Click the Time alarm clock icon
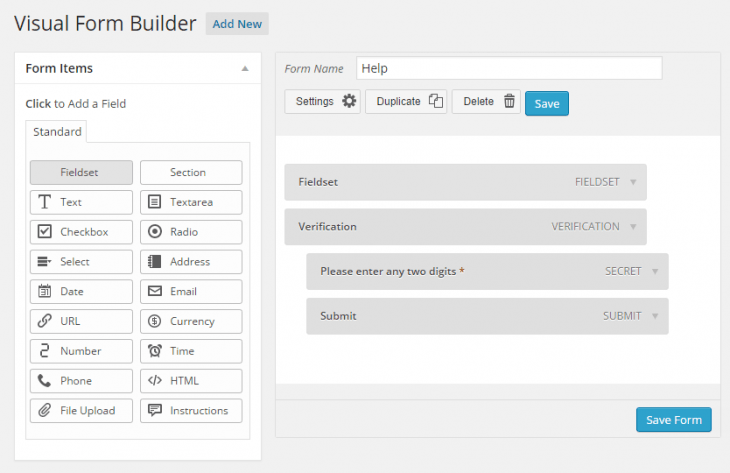Viewport: 730px width, 473px height. tap(155, 351)
